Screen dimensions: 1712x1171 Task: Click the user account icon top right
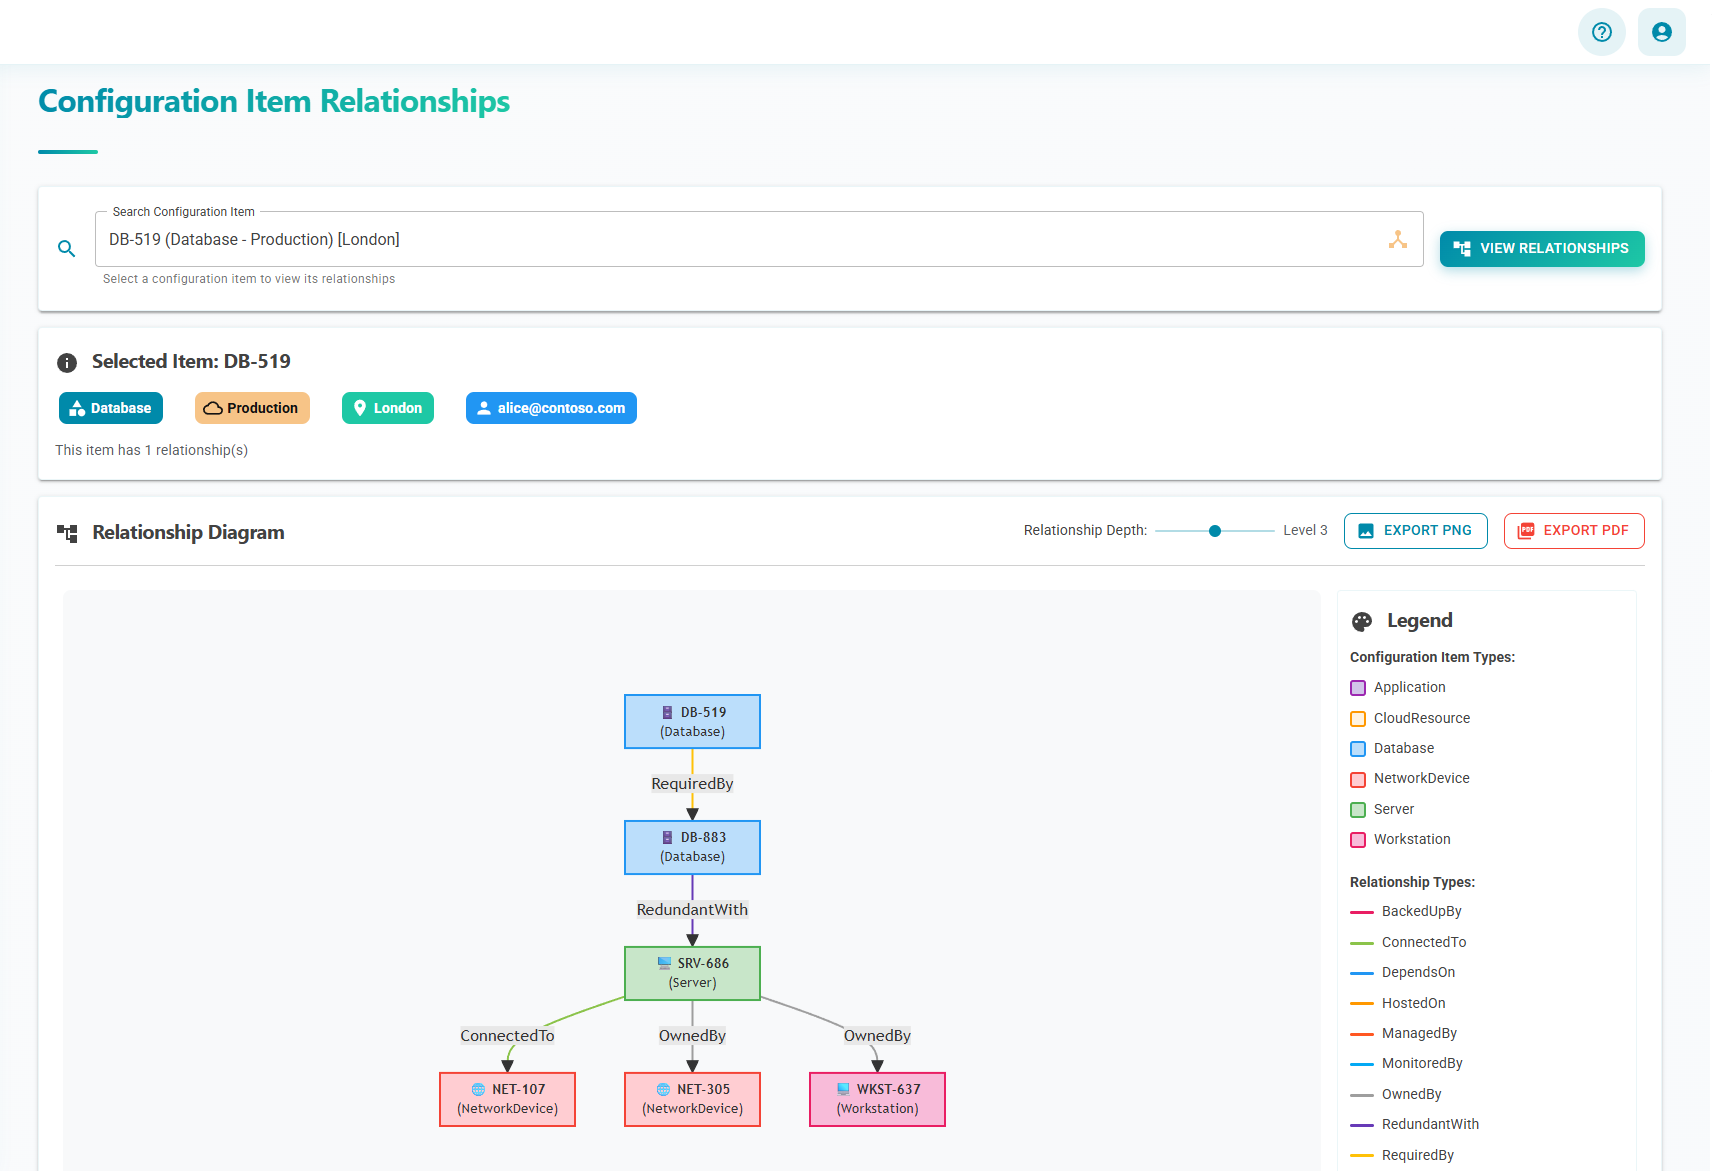[x=1661, y=31]
